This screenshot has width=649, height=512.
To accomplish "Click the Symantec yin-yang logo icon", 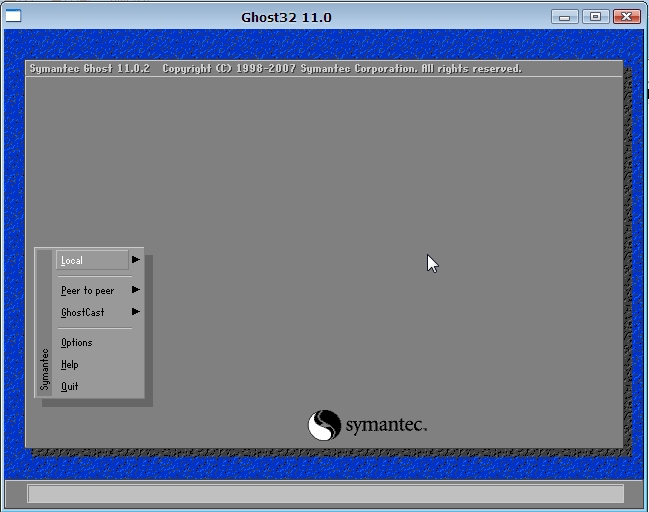I will coord(324,425).
